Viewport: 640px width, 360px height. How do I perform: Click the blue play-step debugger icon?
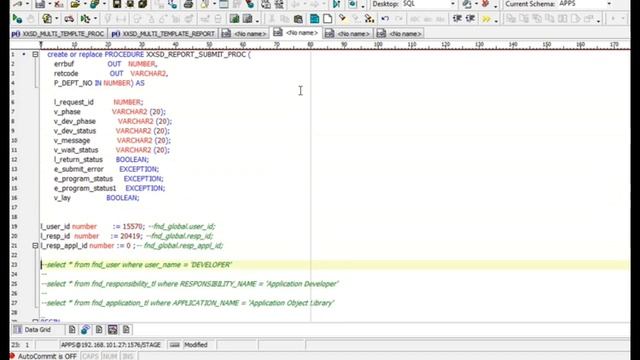click(336, 4)
